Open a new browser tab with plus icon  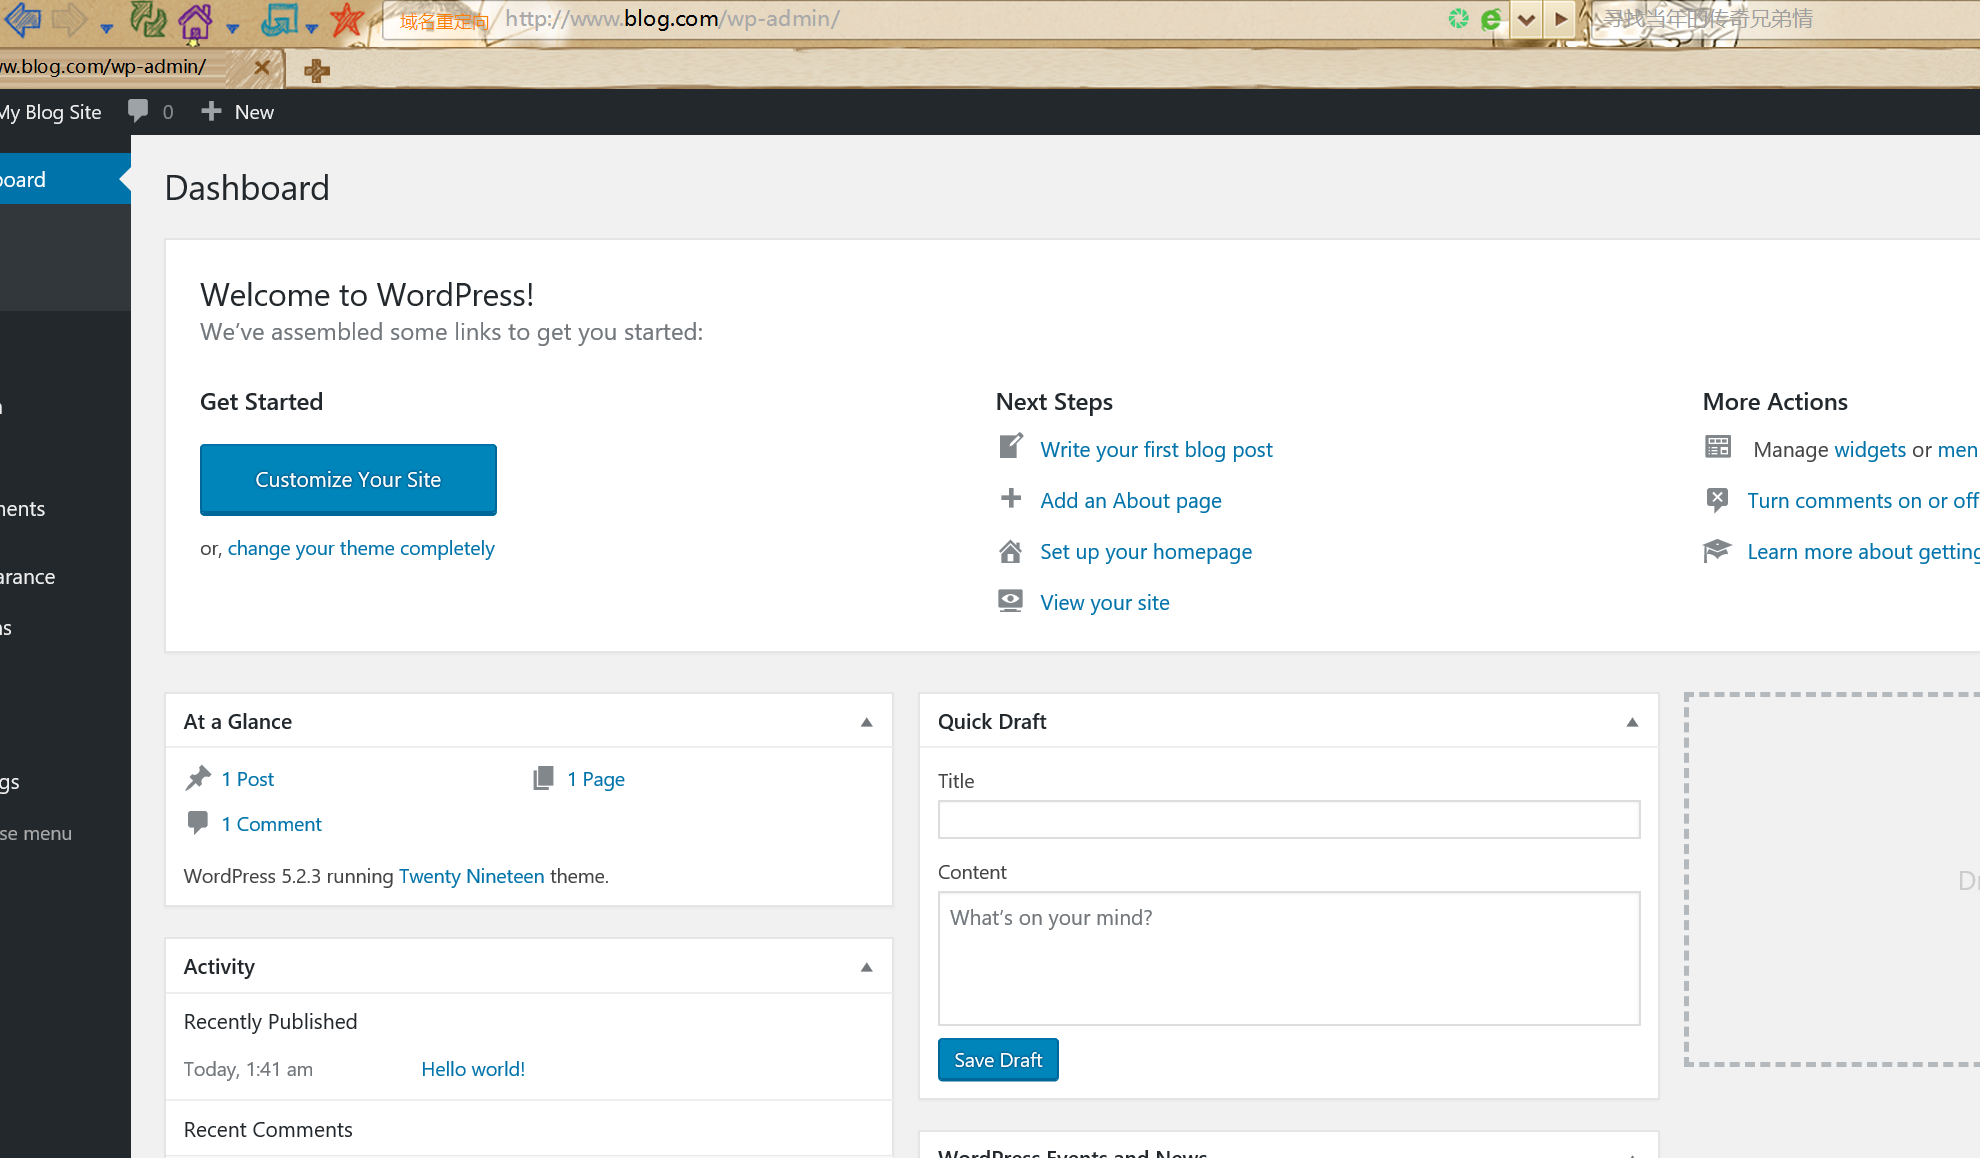(x=317, y=70)
